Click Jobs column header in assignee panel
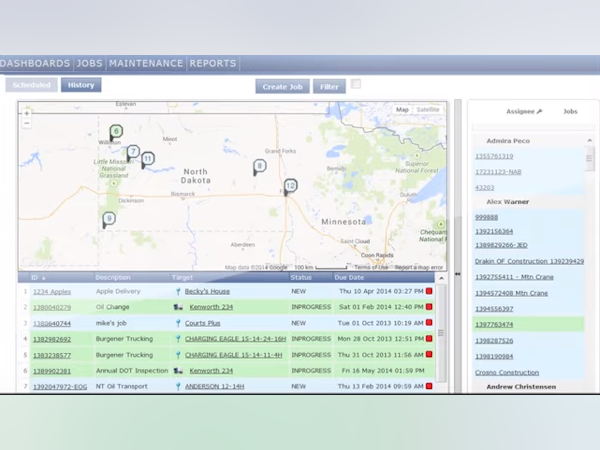This screenshot has height=450, width=600. pyautogui.click(x=570, y=111)
